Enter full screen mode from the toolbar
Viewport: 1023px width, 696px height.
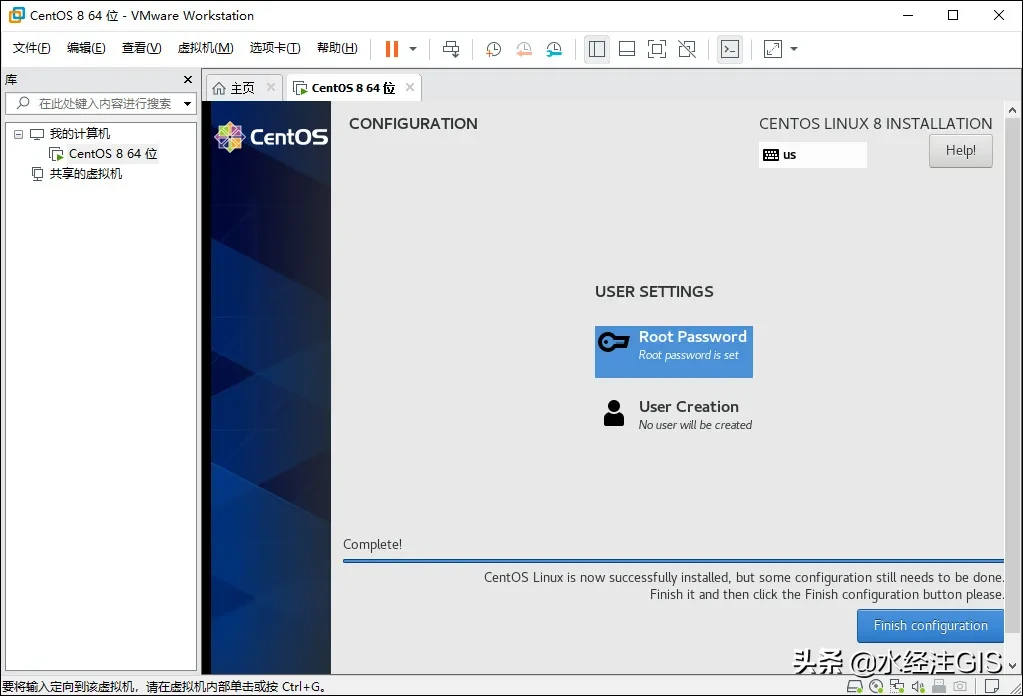coord(657,49)
